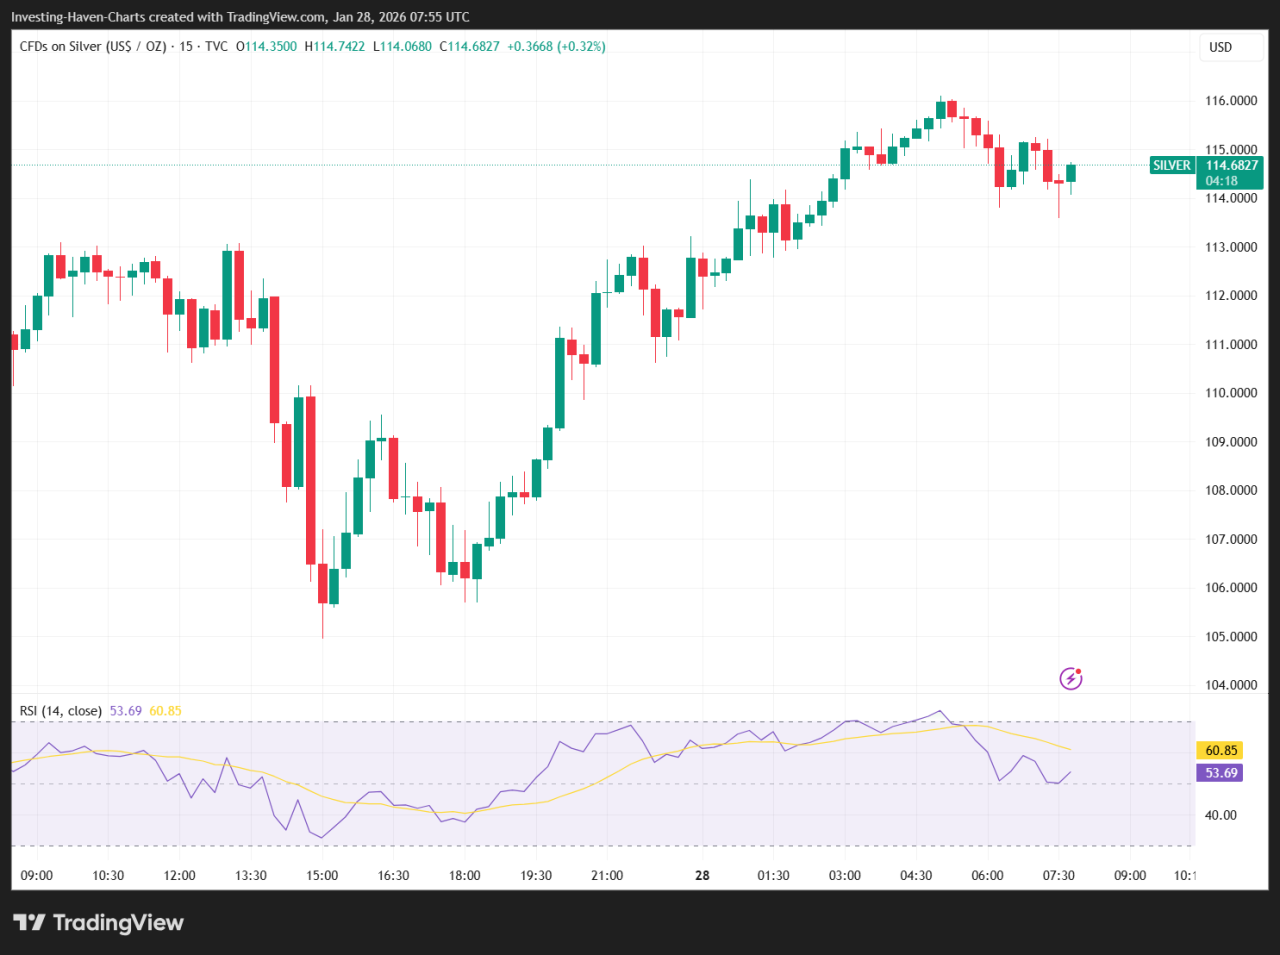Click the high value H114.7422

334,46
